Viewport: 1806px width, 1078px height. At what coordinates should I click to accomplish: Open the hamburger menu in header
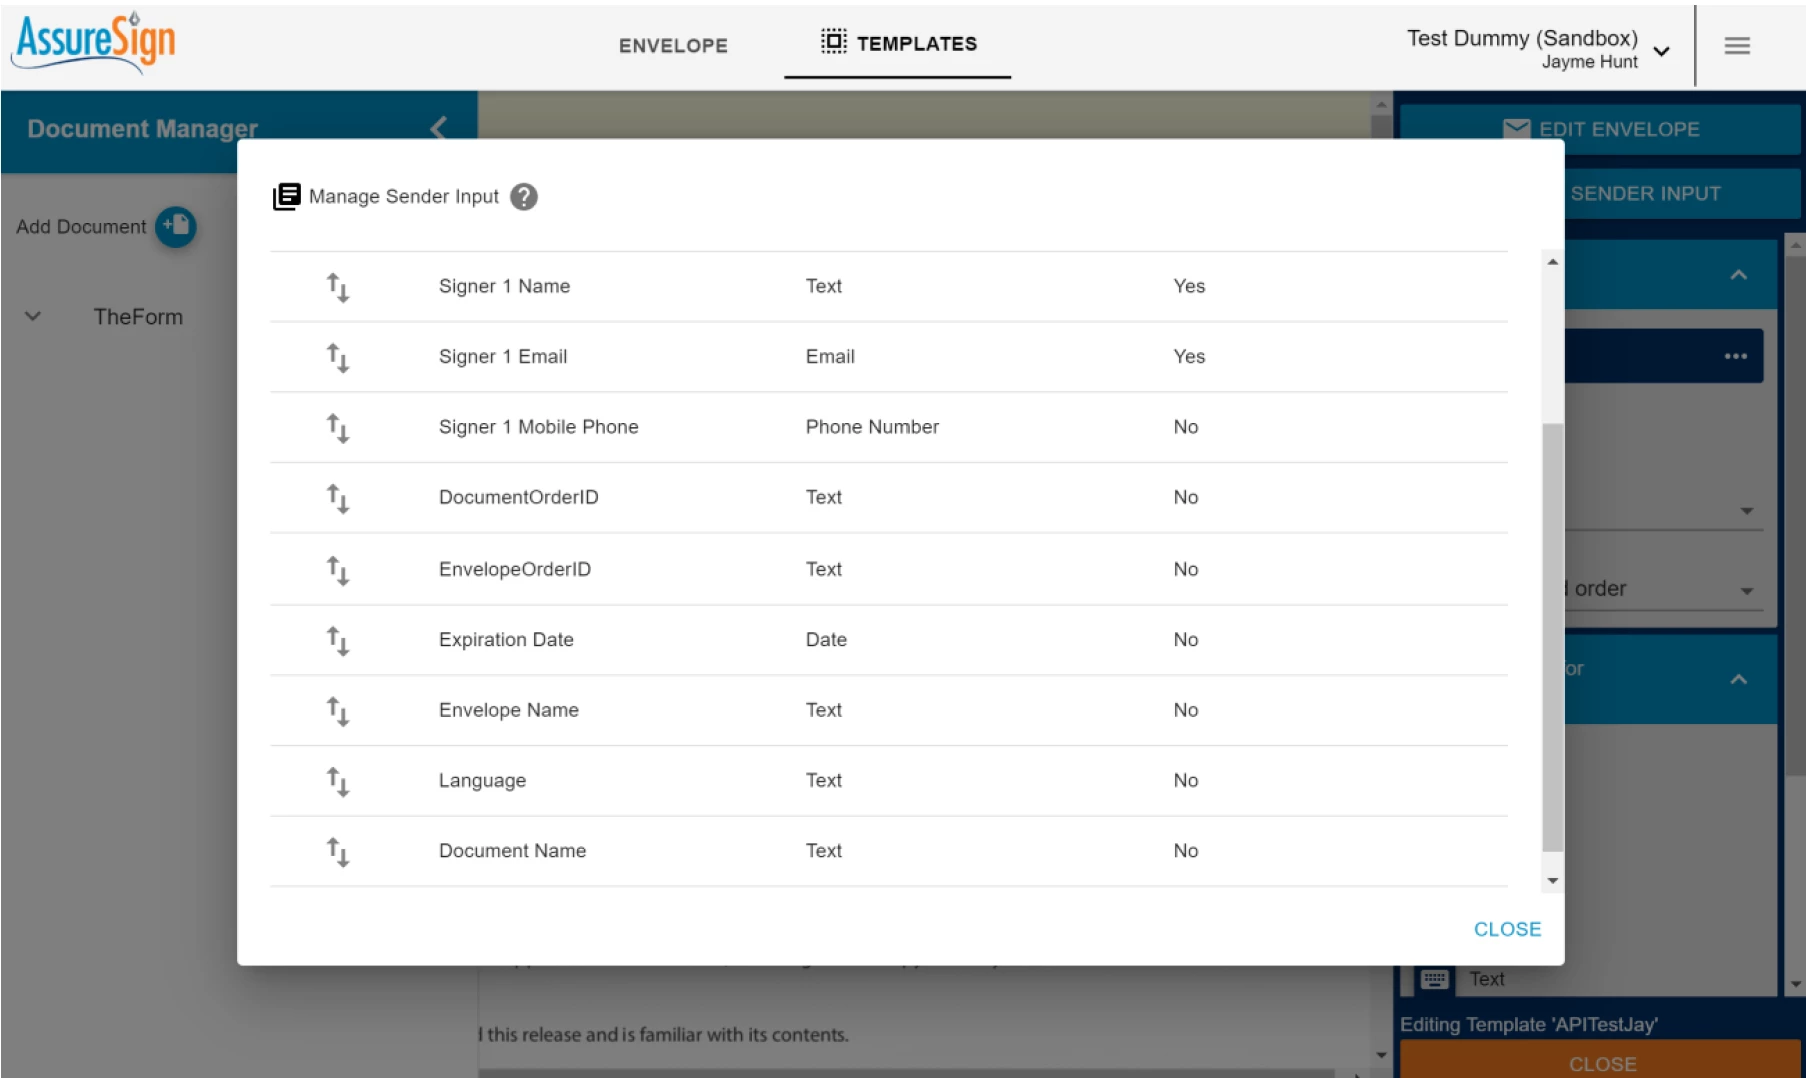1737,46
